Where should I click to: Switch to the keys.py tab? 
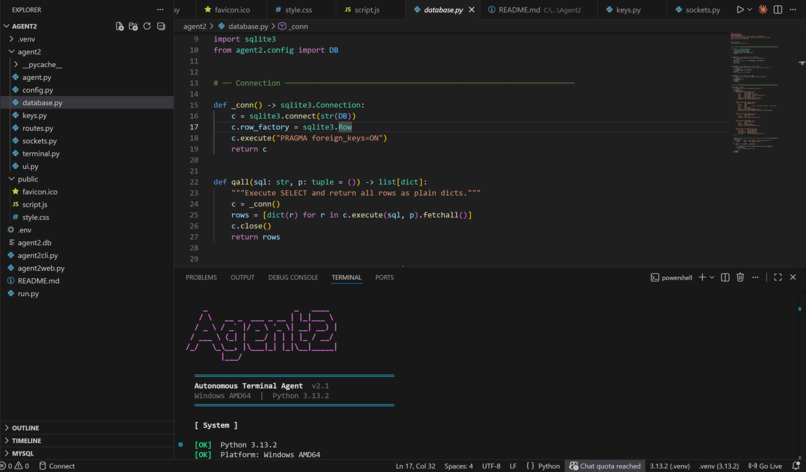pyautogui.click(x=623, y=10)
